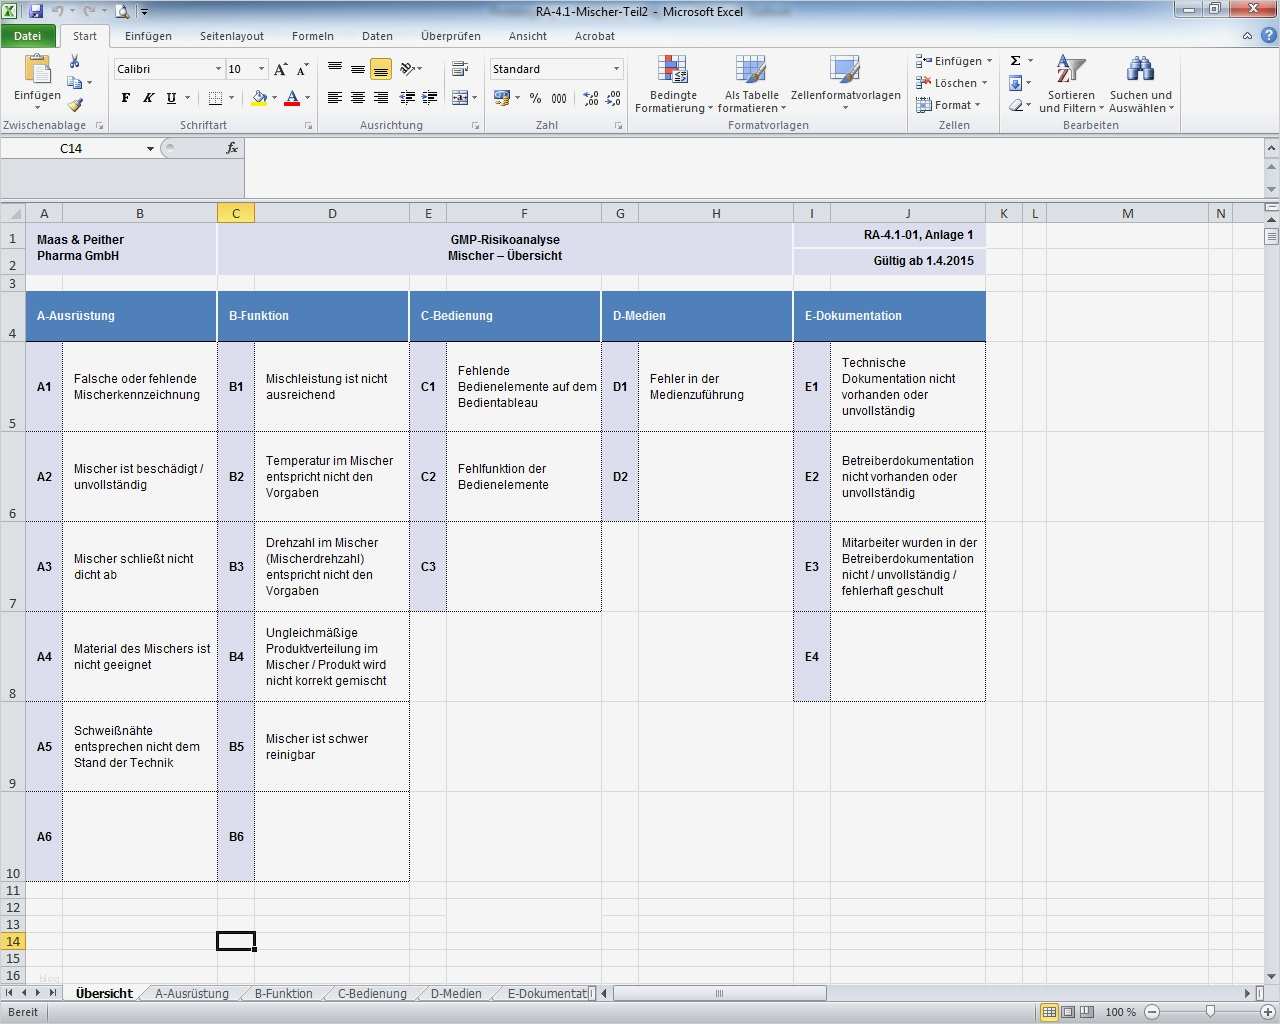Click the Merge and Center cells icon
The width and height of the screenshot is (1280, 1024).
point(460,98)
